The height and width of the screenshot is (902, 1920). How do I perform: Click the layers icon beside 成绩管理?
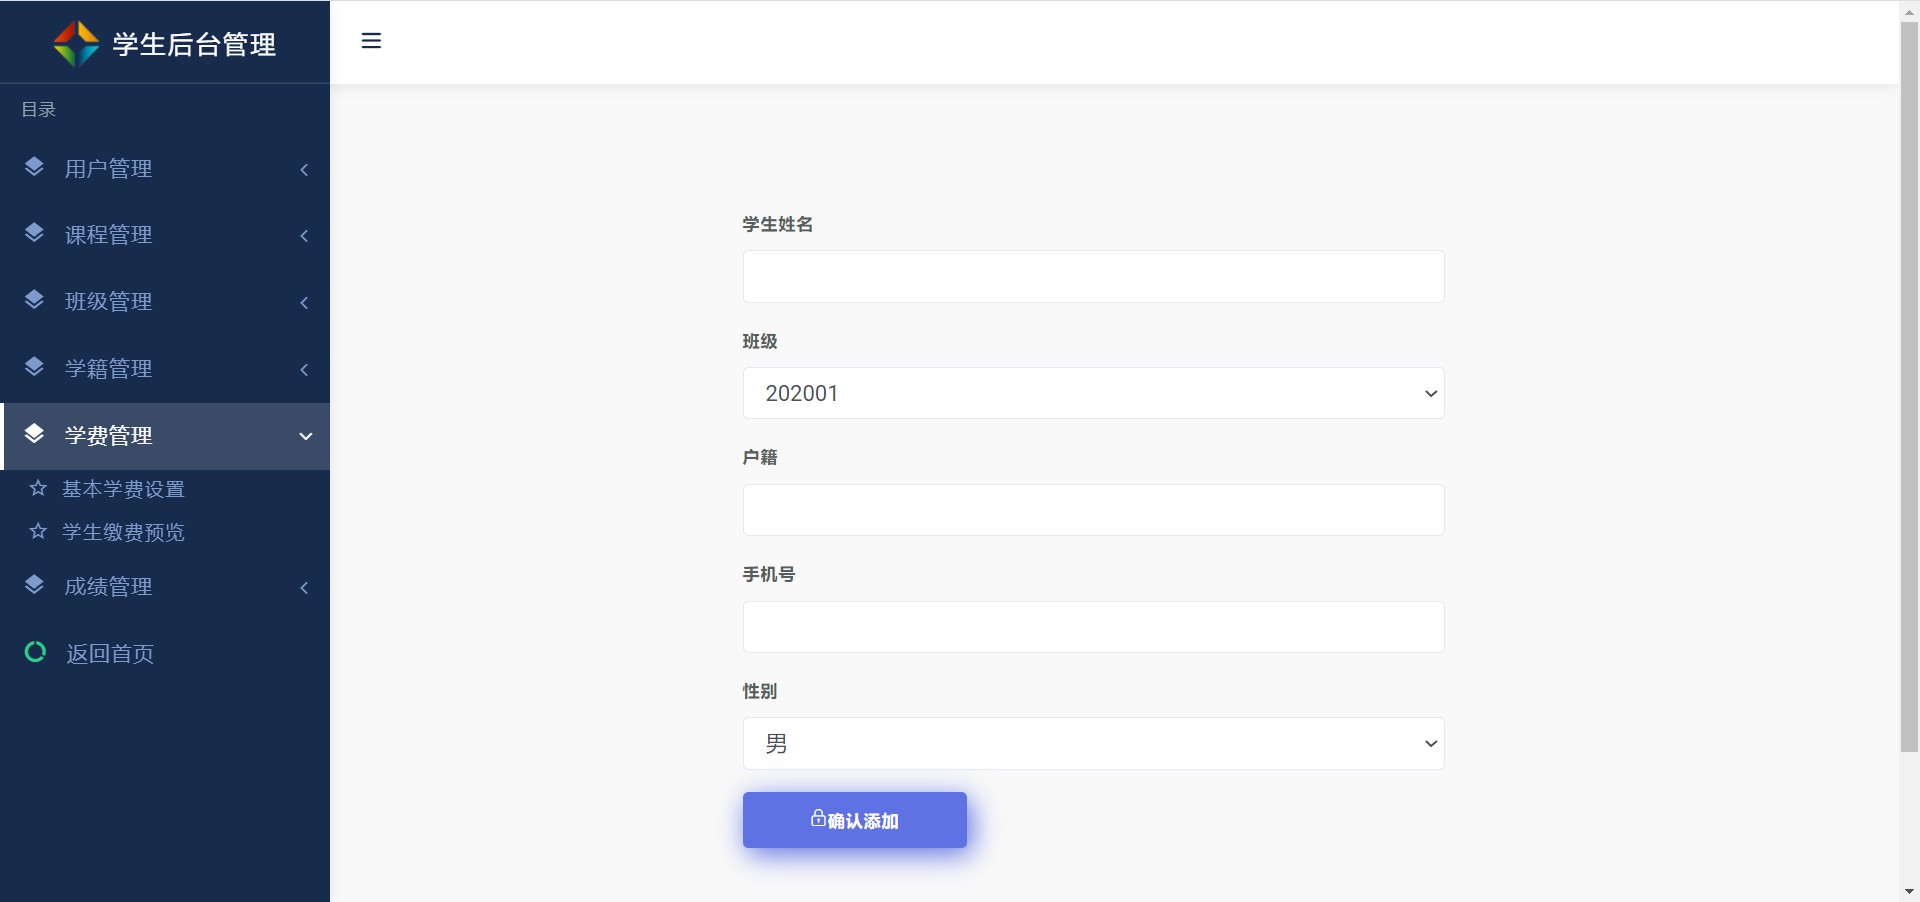point(34,585)
